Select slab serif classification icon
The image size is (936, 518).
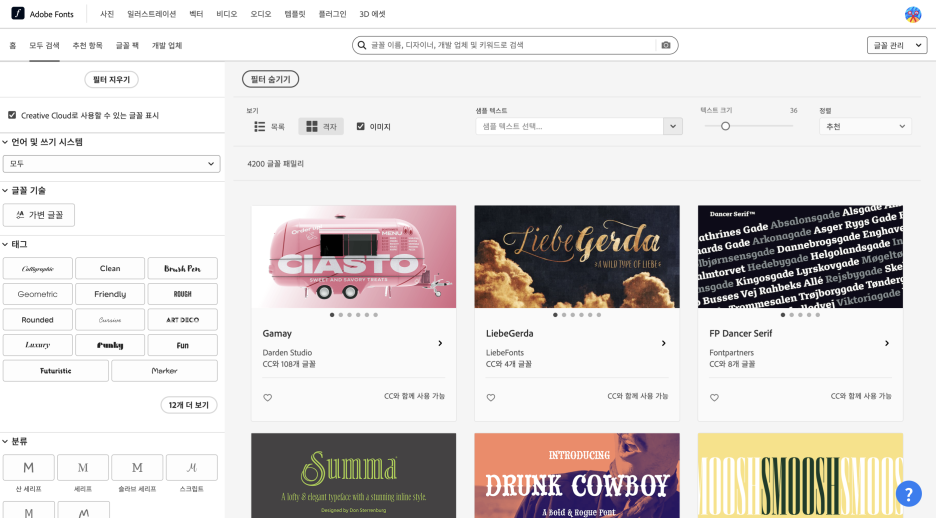[x=137, y=468]
